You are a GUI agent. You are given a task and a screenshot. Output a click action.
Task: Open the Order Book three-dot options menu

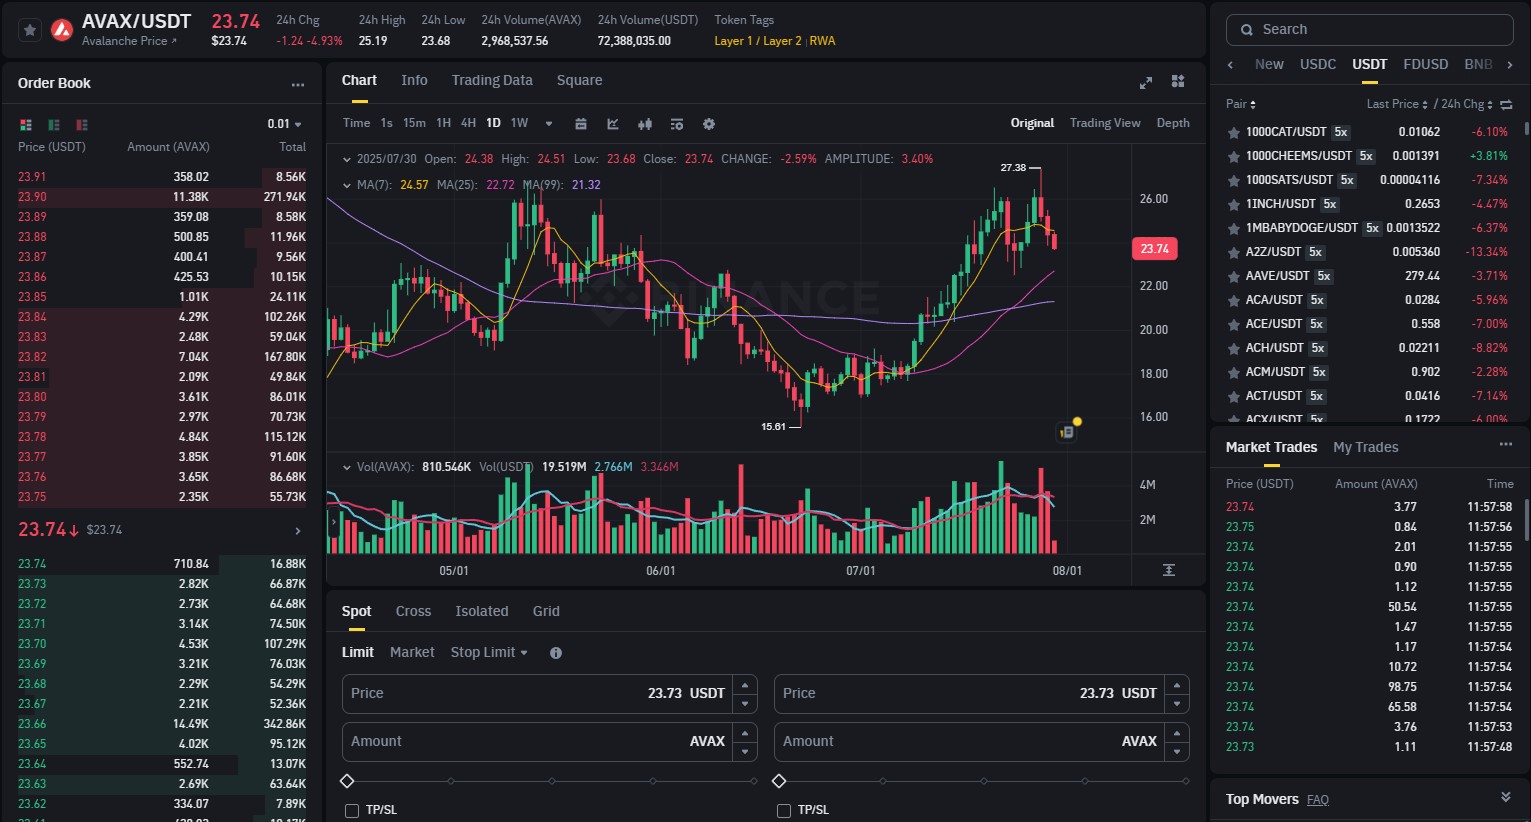pos(297,84)
